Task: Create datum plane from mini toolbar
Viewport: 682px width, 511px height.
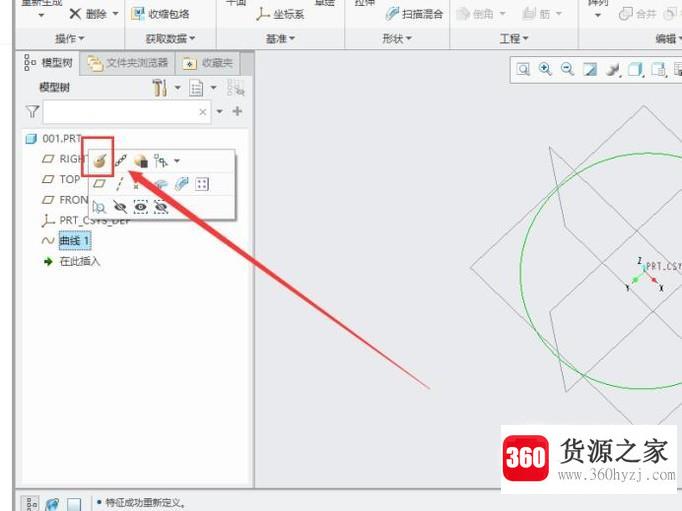Action: pos(100,184)
